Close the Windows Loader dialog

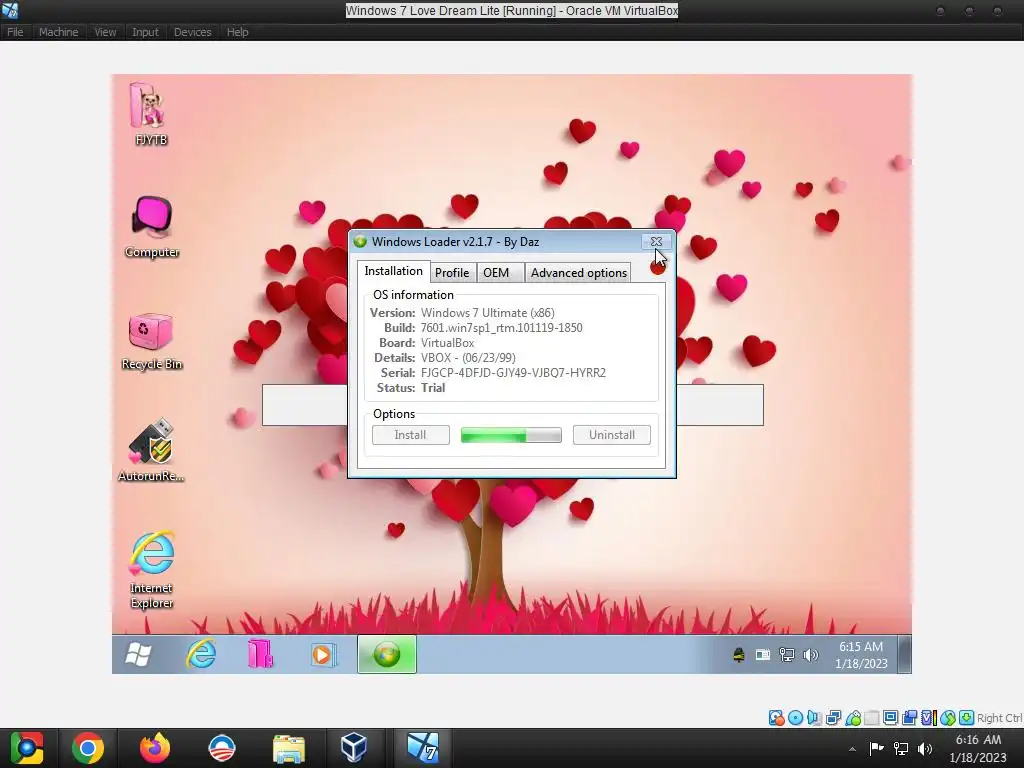point(656,242)
